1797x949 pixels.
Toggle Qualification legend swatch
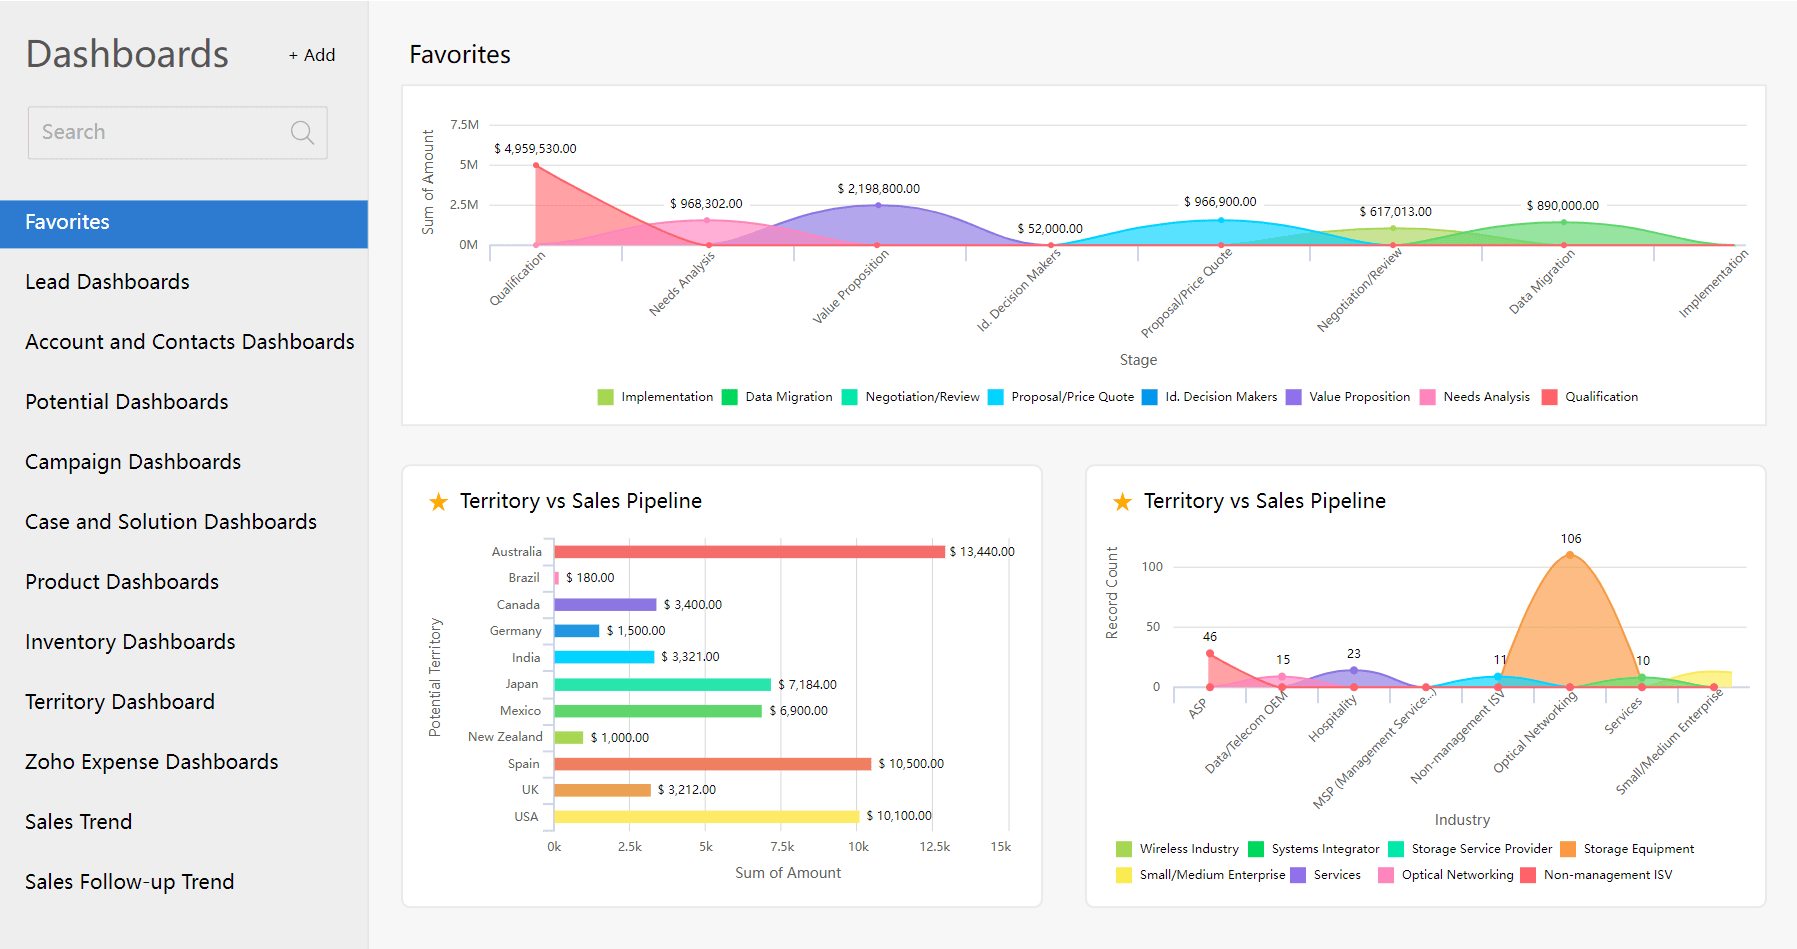coord(1550,397)
